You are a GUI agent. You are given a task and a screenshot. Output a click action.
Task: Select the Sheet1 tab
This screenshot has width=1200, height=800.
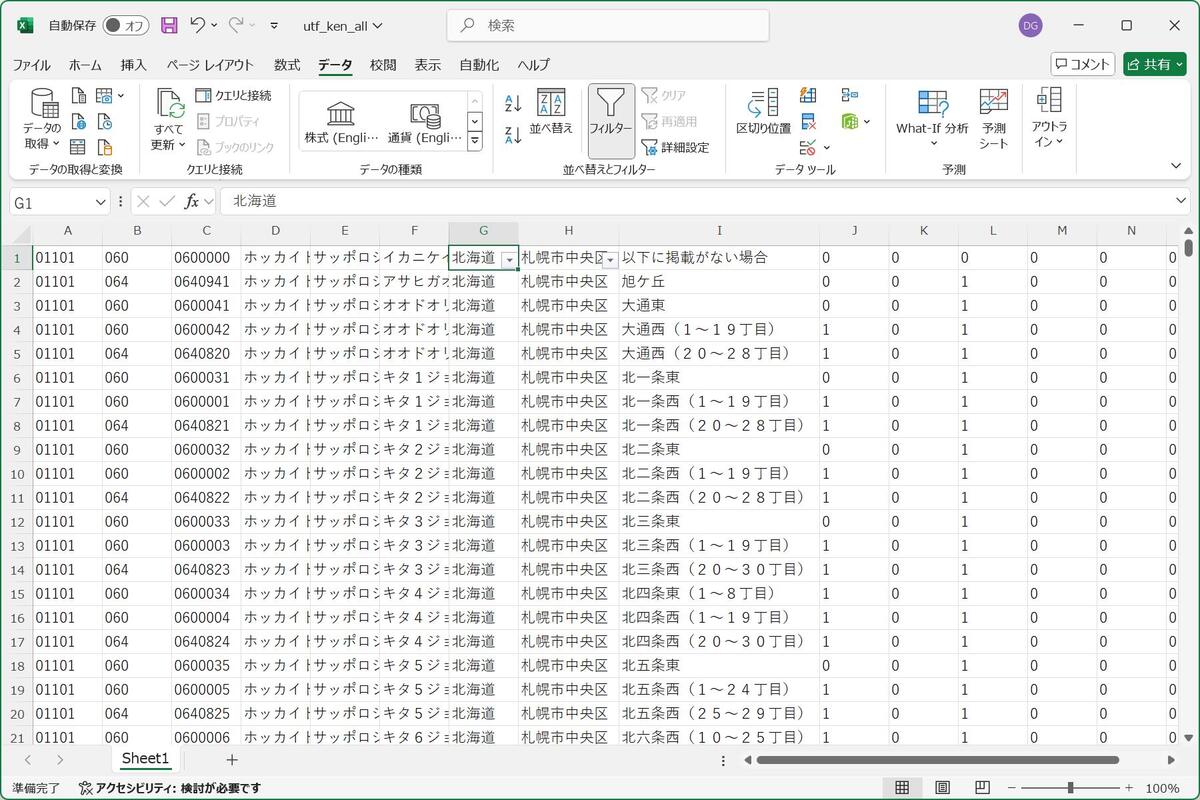click(x=146, y=759)
